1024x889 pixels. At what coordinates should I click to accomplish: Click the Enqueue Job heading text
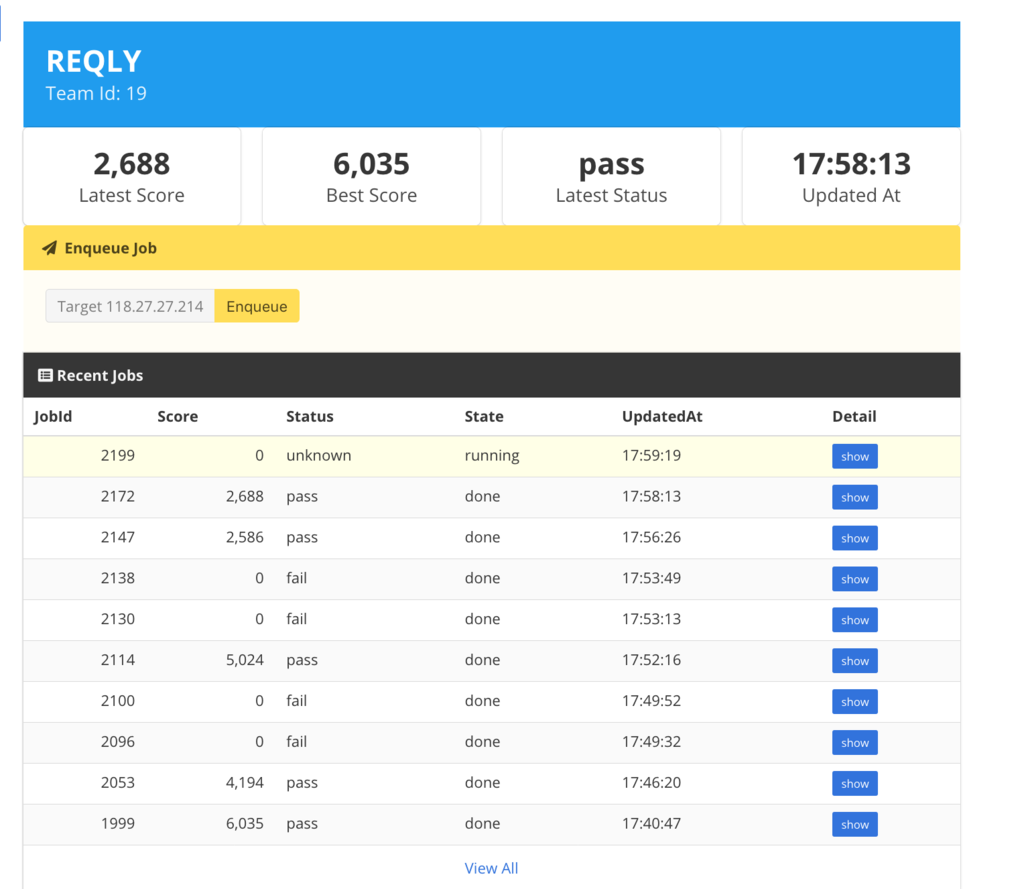pyautogui.click(x=110, y=249)
